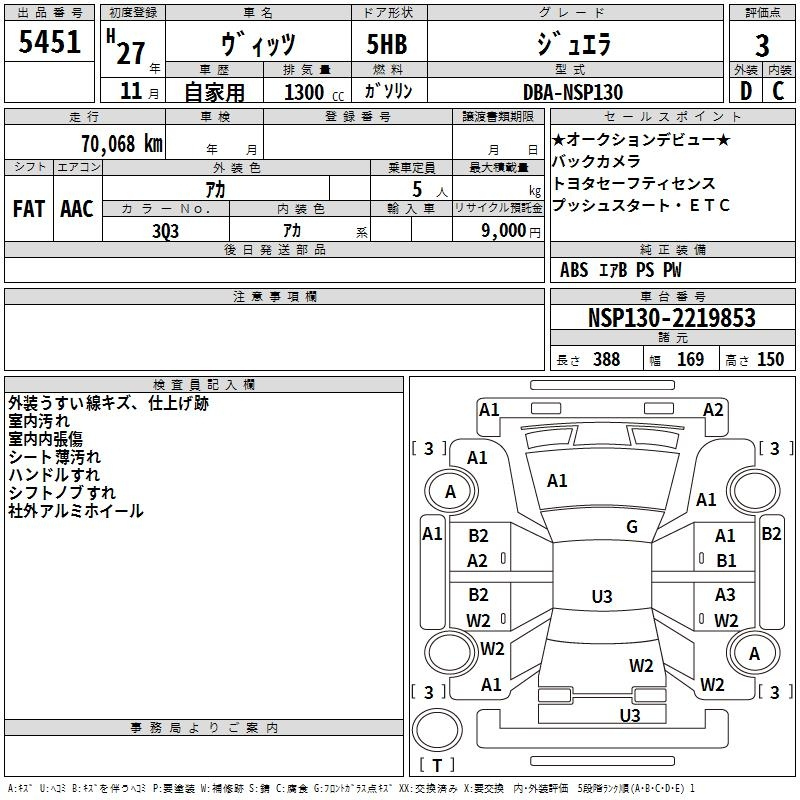Click recycle deposit 9,000円
The width and height of the screenshot is (800, 800).
point(511,231)
